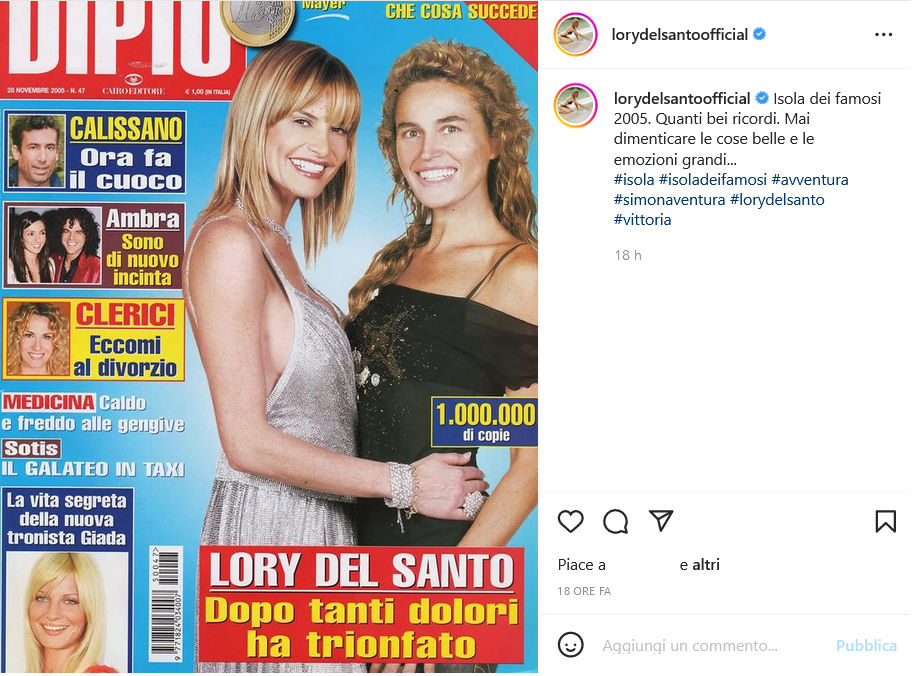The image size is (914, 676).
Task: Click the caption profile picture avatar
Action: (575, 105)
